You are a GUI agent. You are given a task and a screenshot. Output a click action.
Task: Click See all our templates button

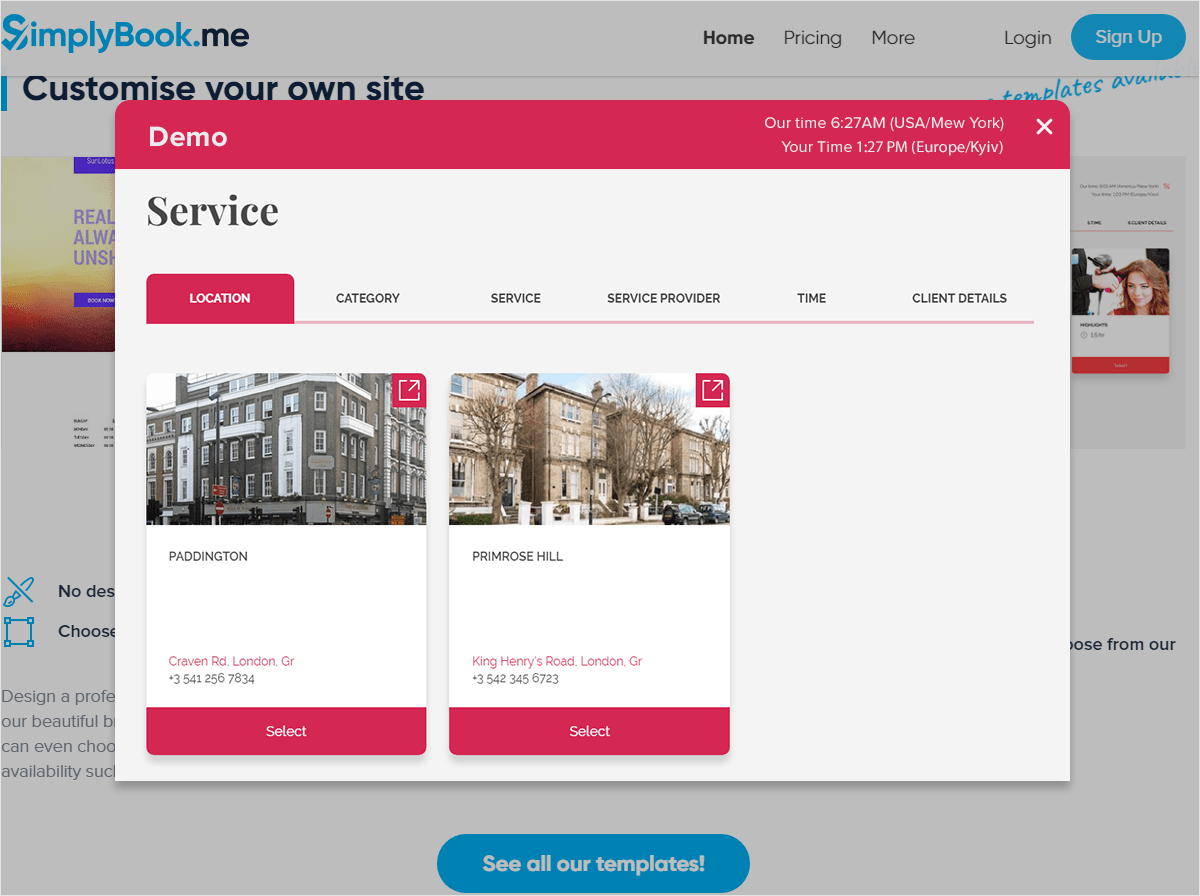[x=593, y=863]
